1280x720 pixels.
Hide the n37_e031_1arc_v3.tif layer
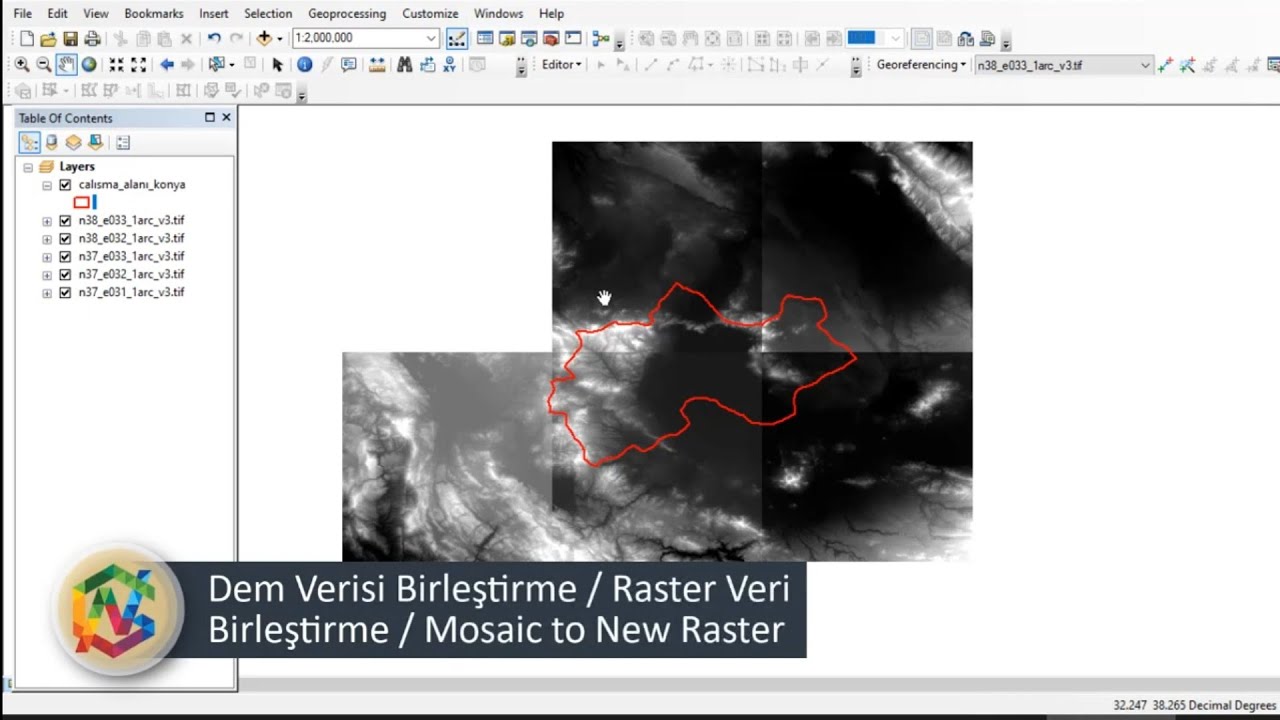(x=65, y=293)
